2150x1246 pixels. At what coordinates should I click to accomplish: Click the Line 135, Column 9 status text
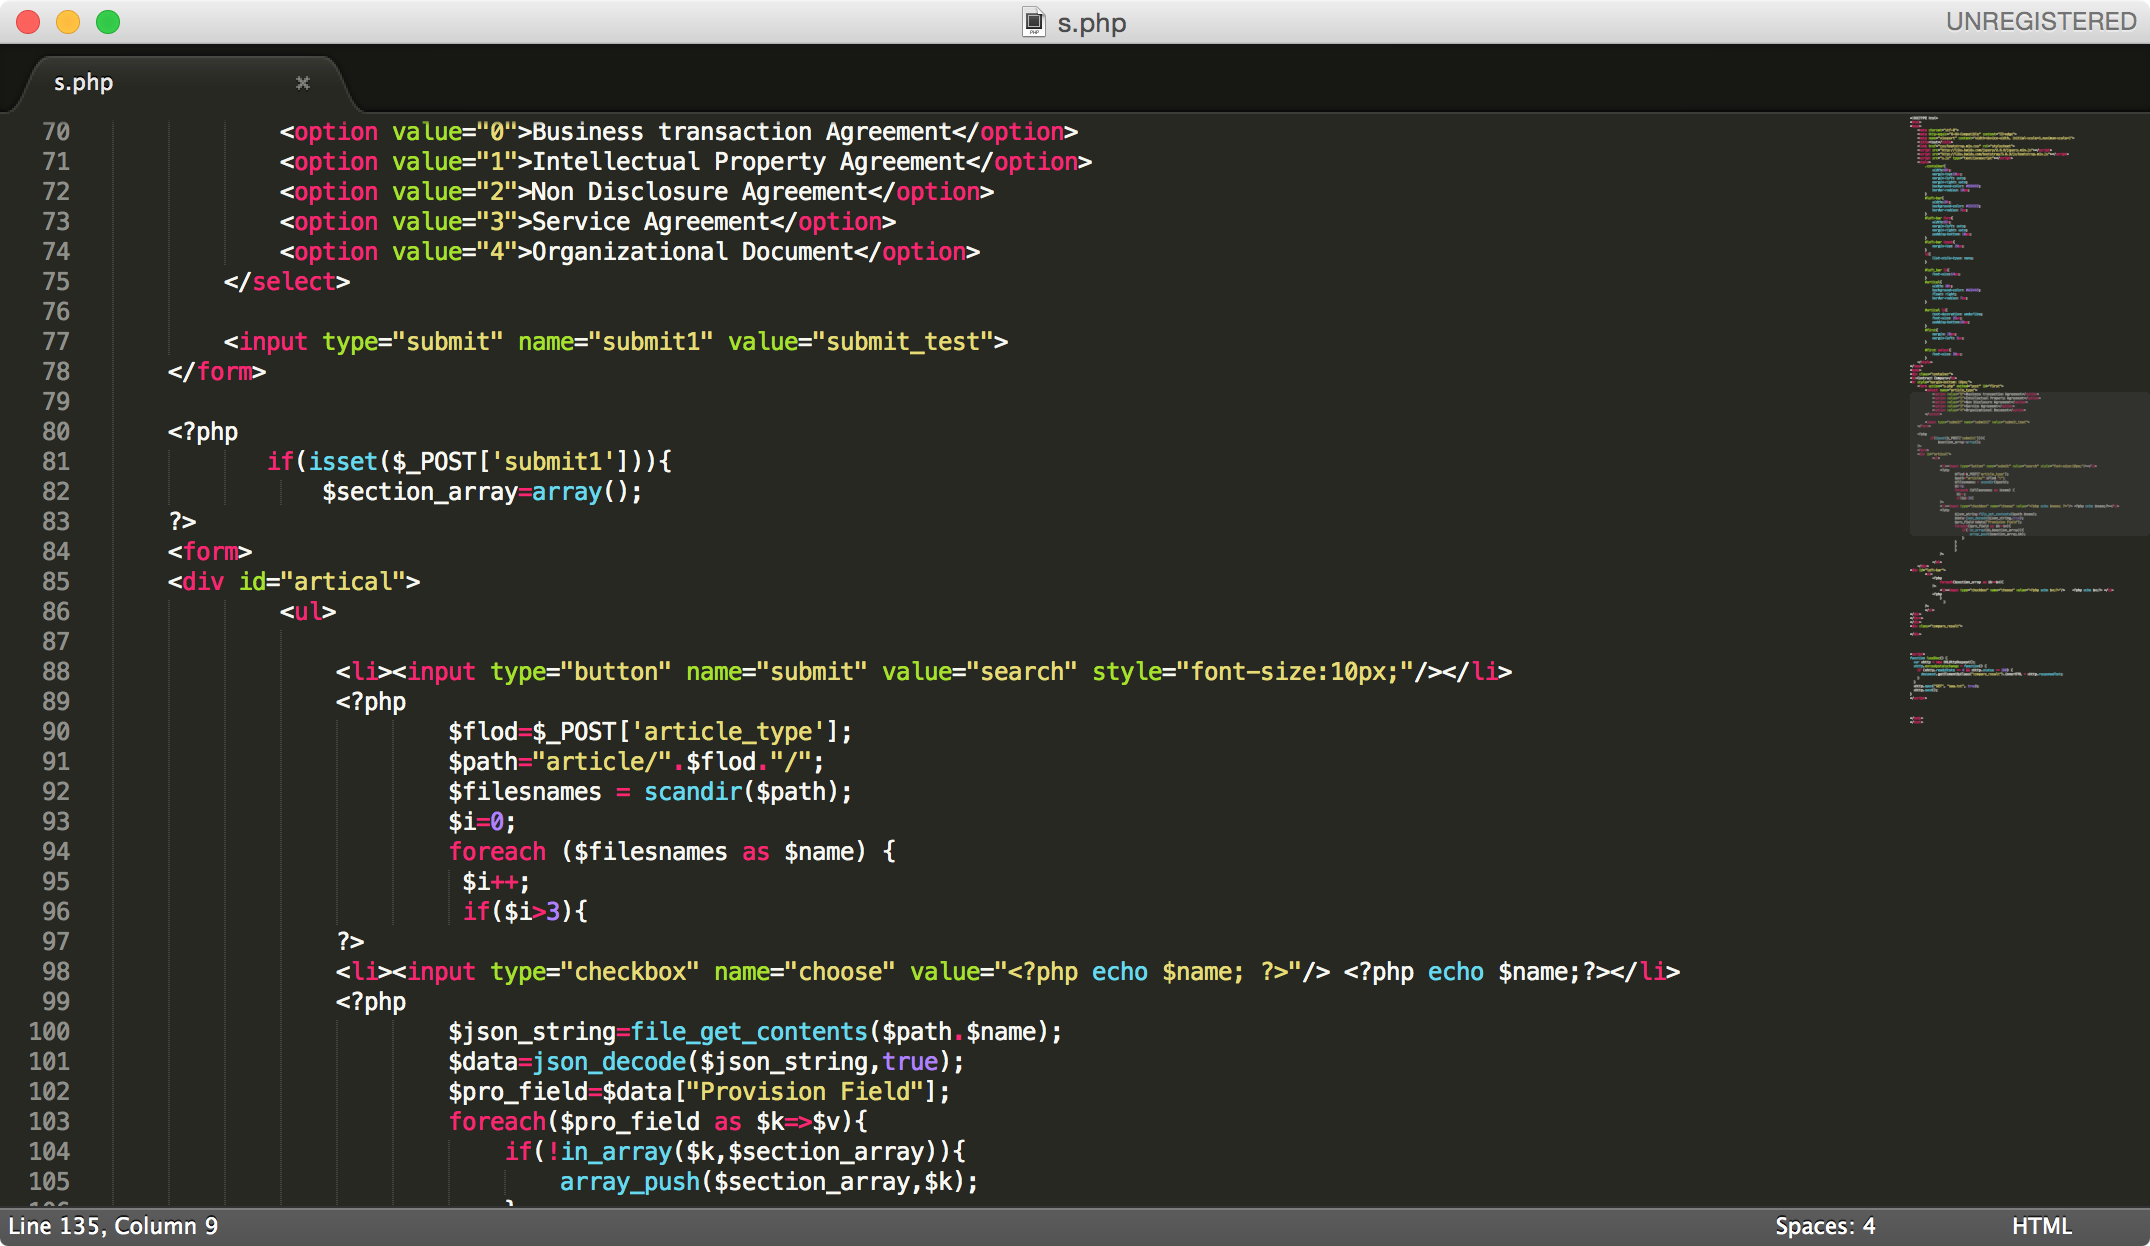point(113,1226)
